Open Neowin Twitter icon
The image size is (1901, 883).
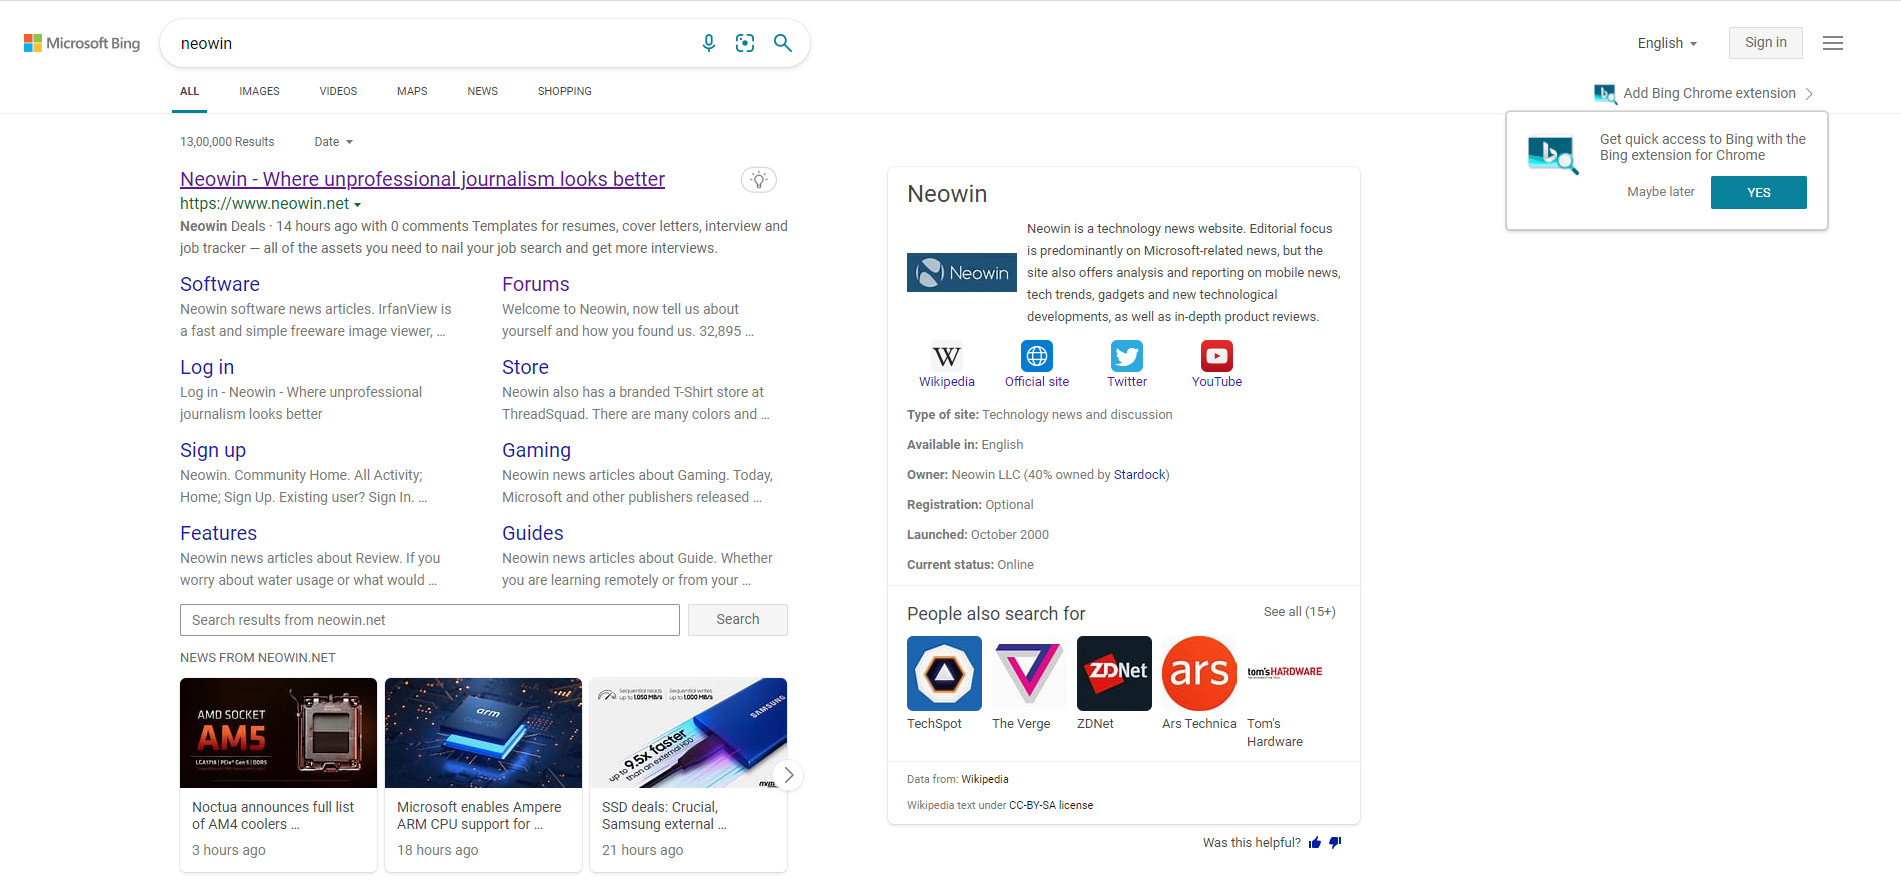[1127, 356]
